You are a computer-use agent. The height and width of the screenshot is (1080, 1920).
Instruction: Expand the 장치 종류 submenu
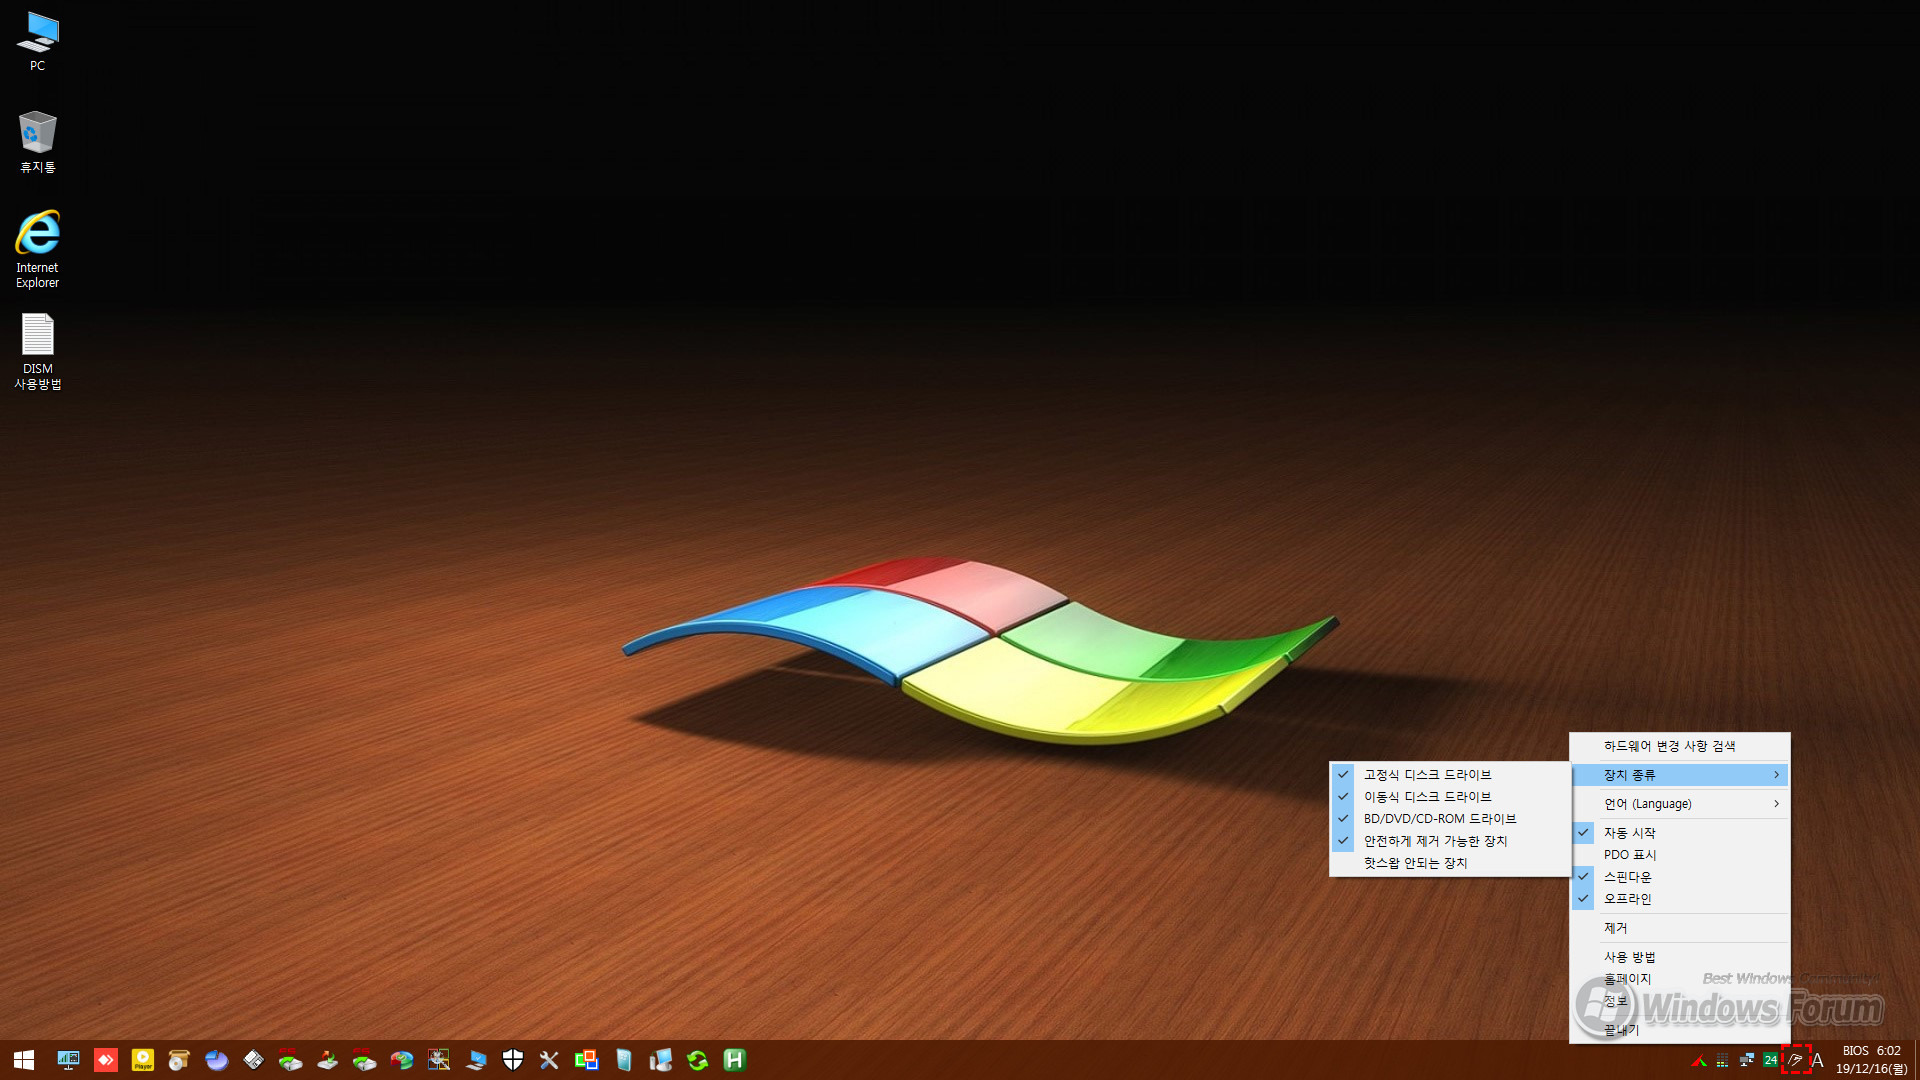pyautogui.click(x=1680, y=775)
